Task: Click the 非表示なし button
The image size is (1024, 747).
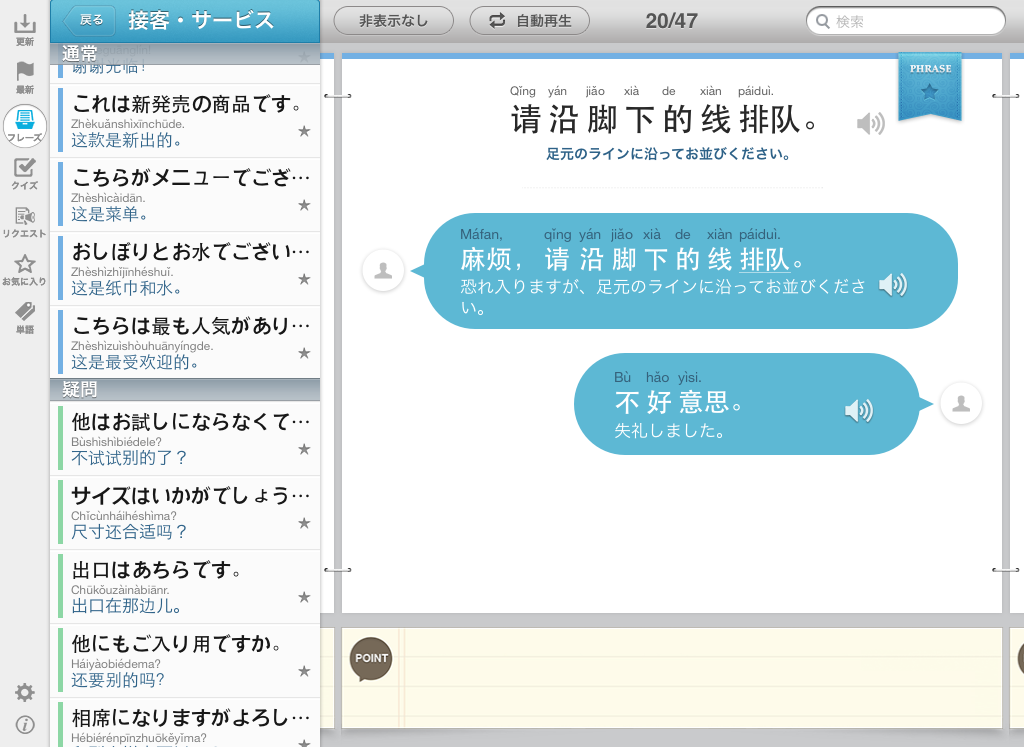Action: click(394, 21)
